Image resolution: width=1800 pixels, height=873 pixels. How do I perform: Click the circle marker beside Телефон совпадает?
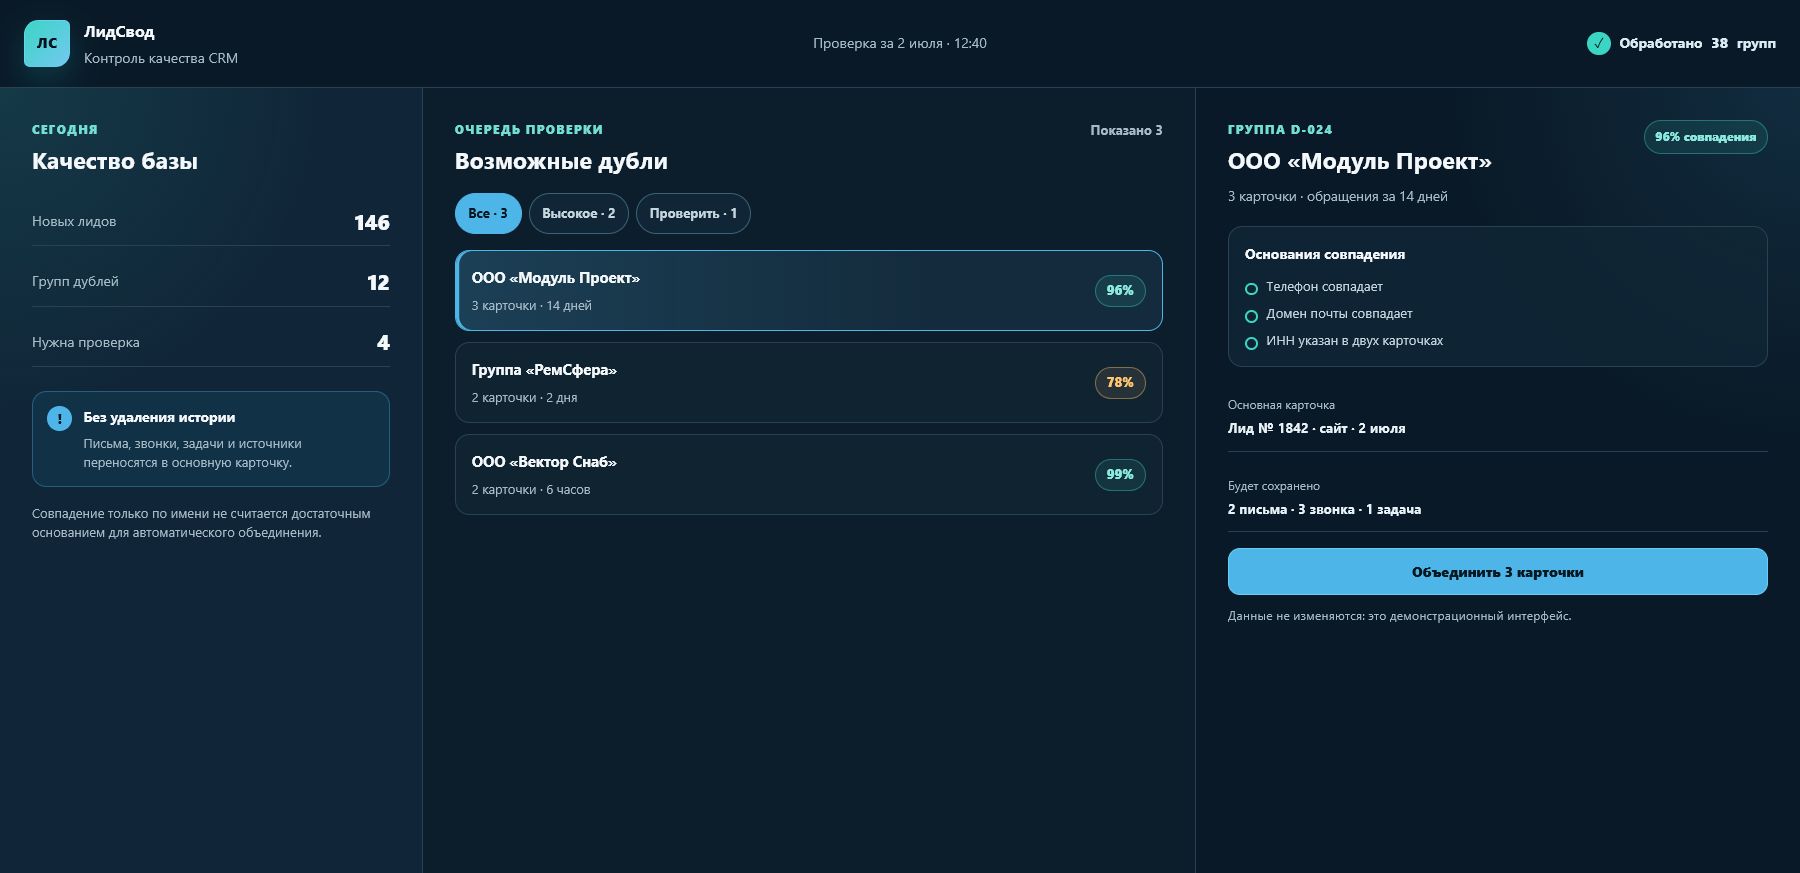pyautogui.click(x=1251, y=289)
